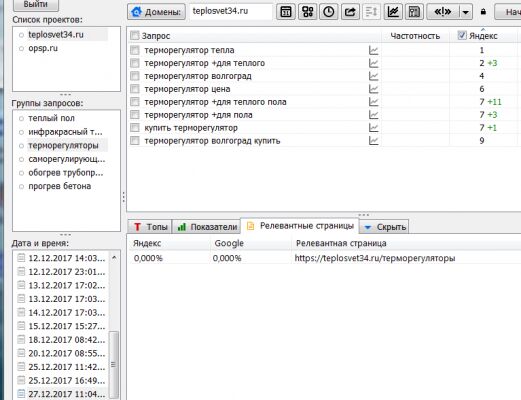Switch to the Топы tab
Image resolution: width=521 pixels, height=400 pixels.
click(150, 227)
